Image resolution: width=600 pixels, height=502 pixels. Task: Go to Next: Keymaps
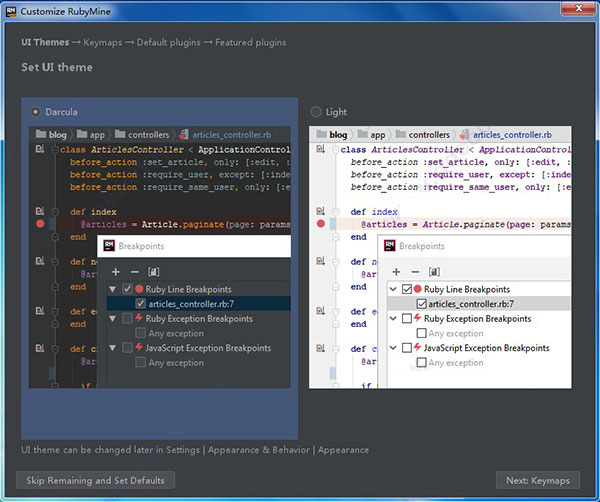[x=538, y=480]
